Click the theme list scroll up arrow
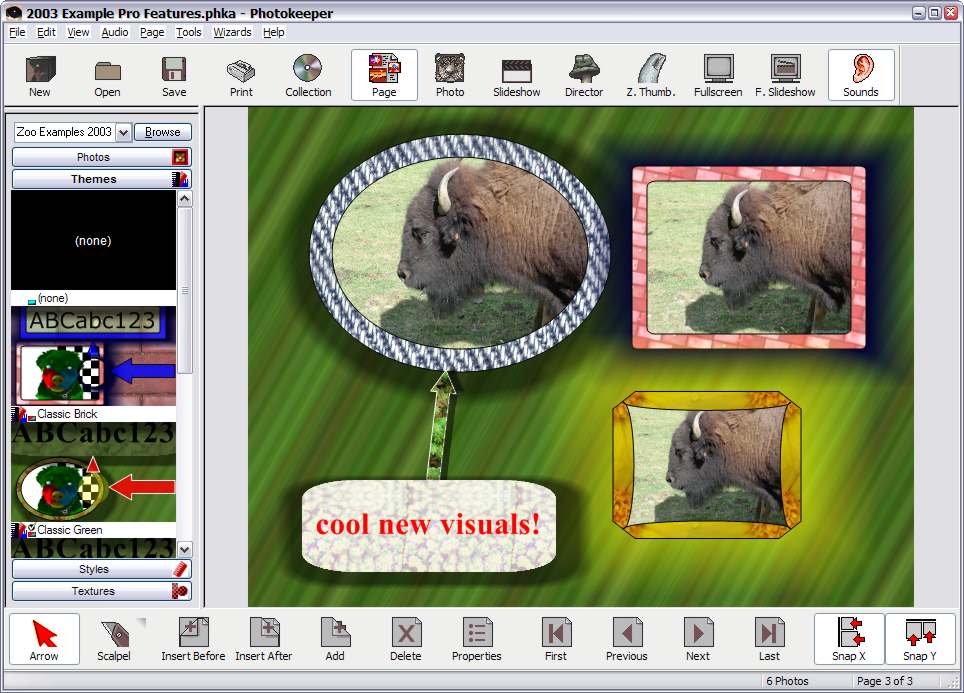This screenshot has width=964, height=693. pos(184,199)
